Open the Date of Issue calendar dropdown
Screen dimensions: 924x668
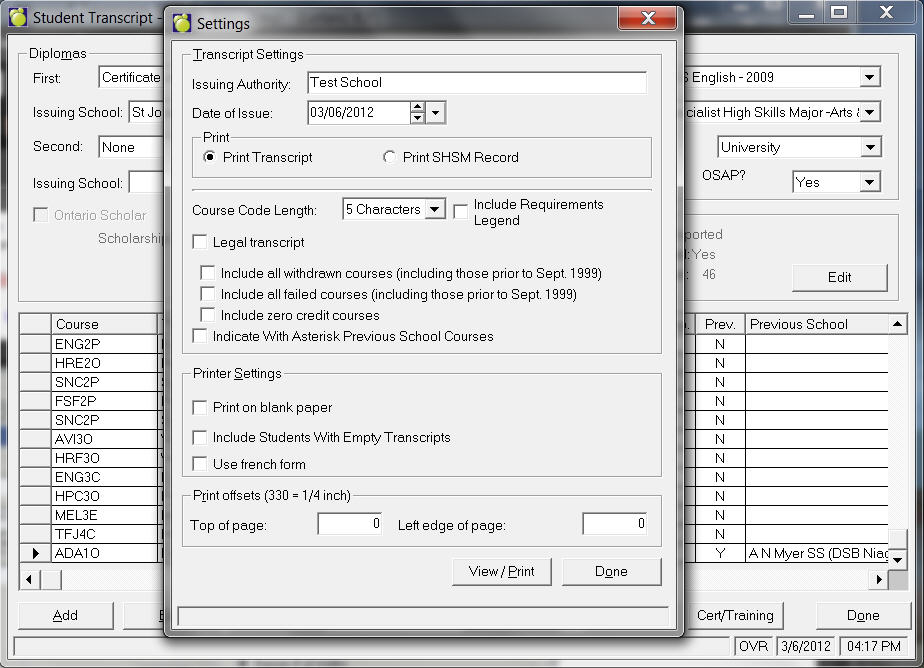click(435, 113)
